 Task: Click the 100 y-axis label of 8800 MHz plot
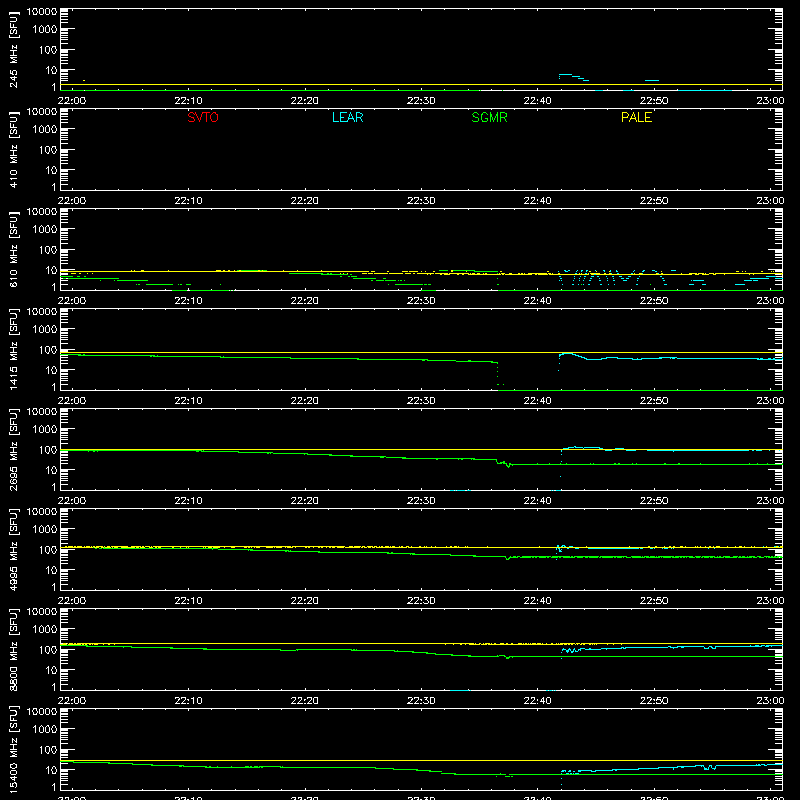[x=48, y=650]
